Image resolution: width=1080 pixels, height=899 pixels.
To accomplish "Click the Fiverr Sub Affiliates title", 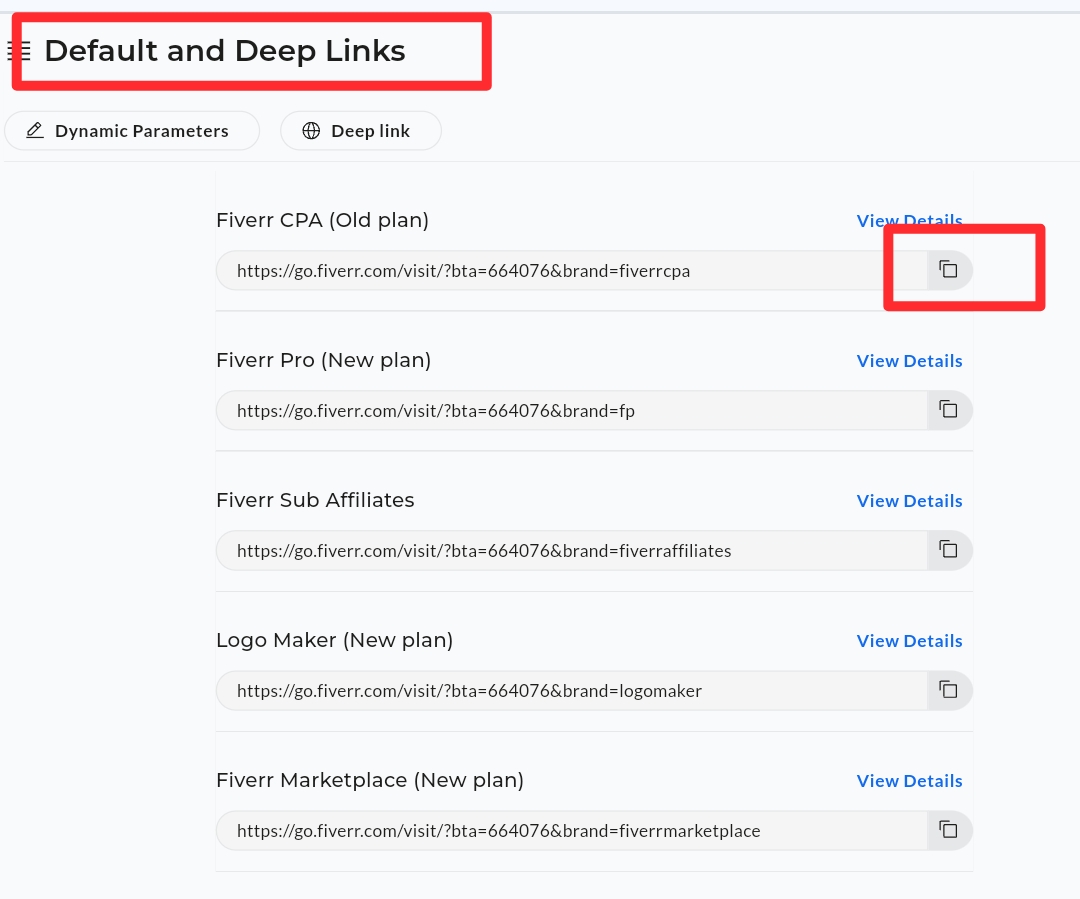I will point(315,500).
